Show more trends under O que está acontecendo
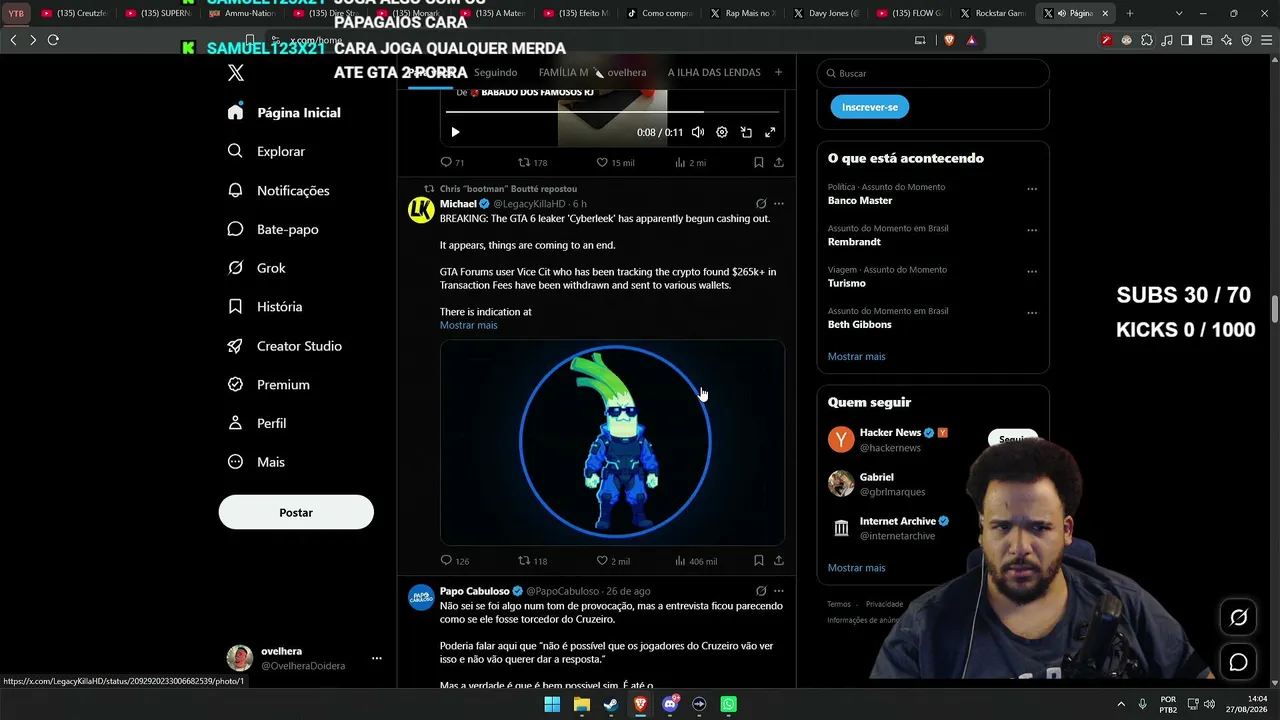Viewport: 1280px width, 720px height. pos(857,357)
